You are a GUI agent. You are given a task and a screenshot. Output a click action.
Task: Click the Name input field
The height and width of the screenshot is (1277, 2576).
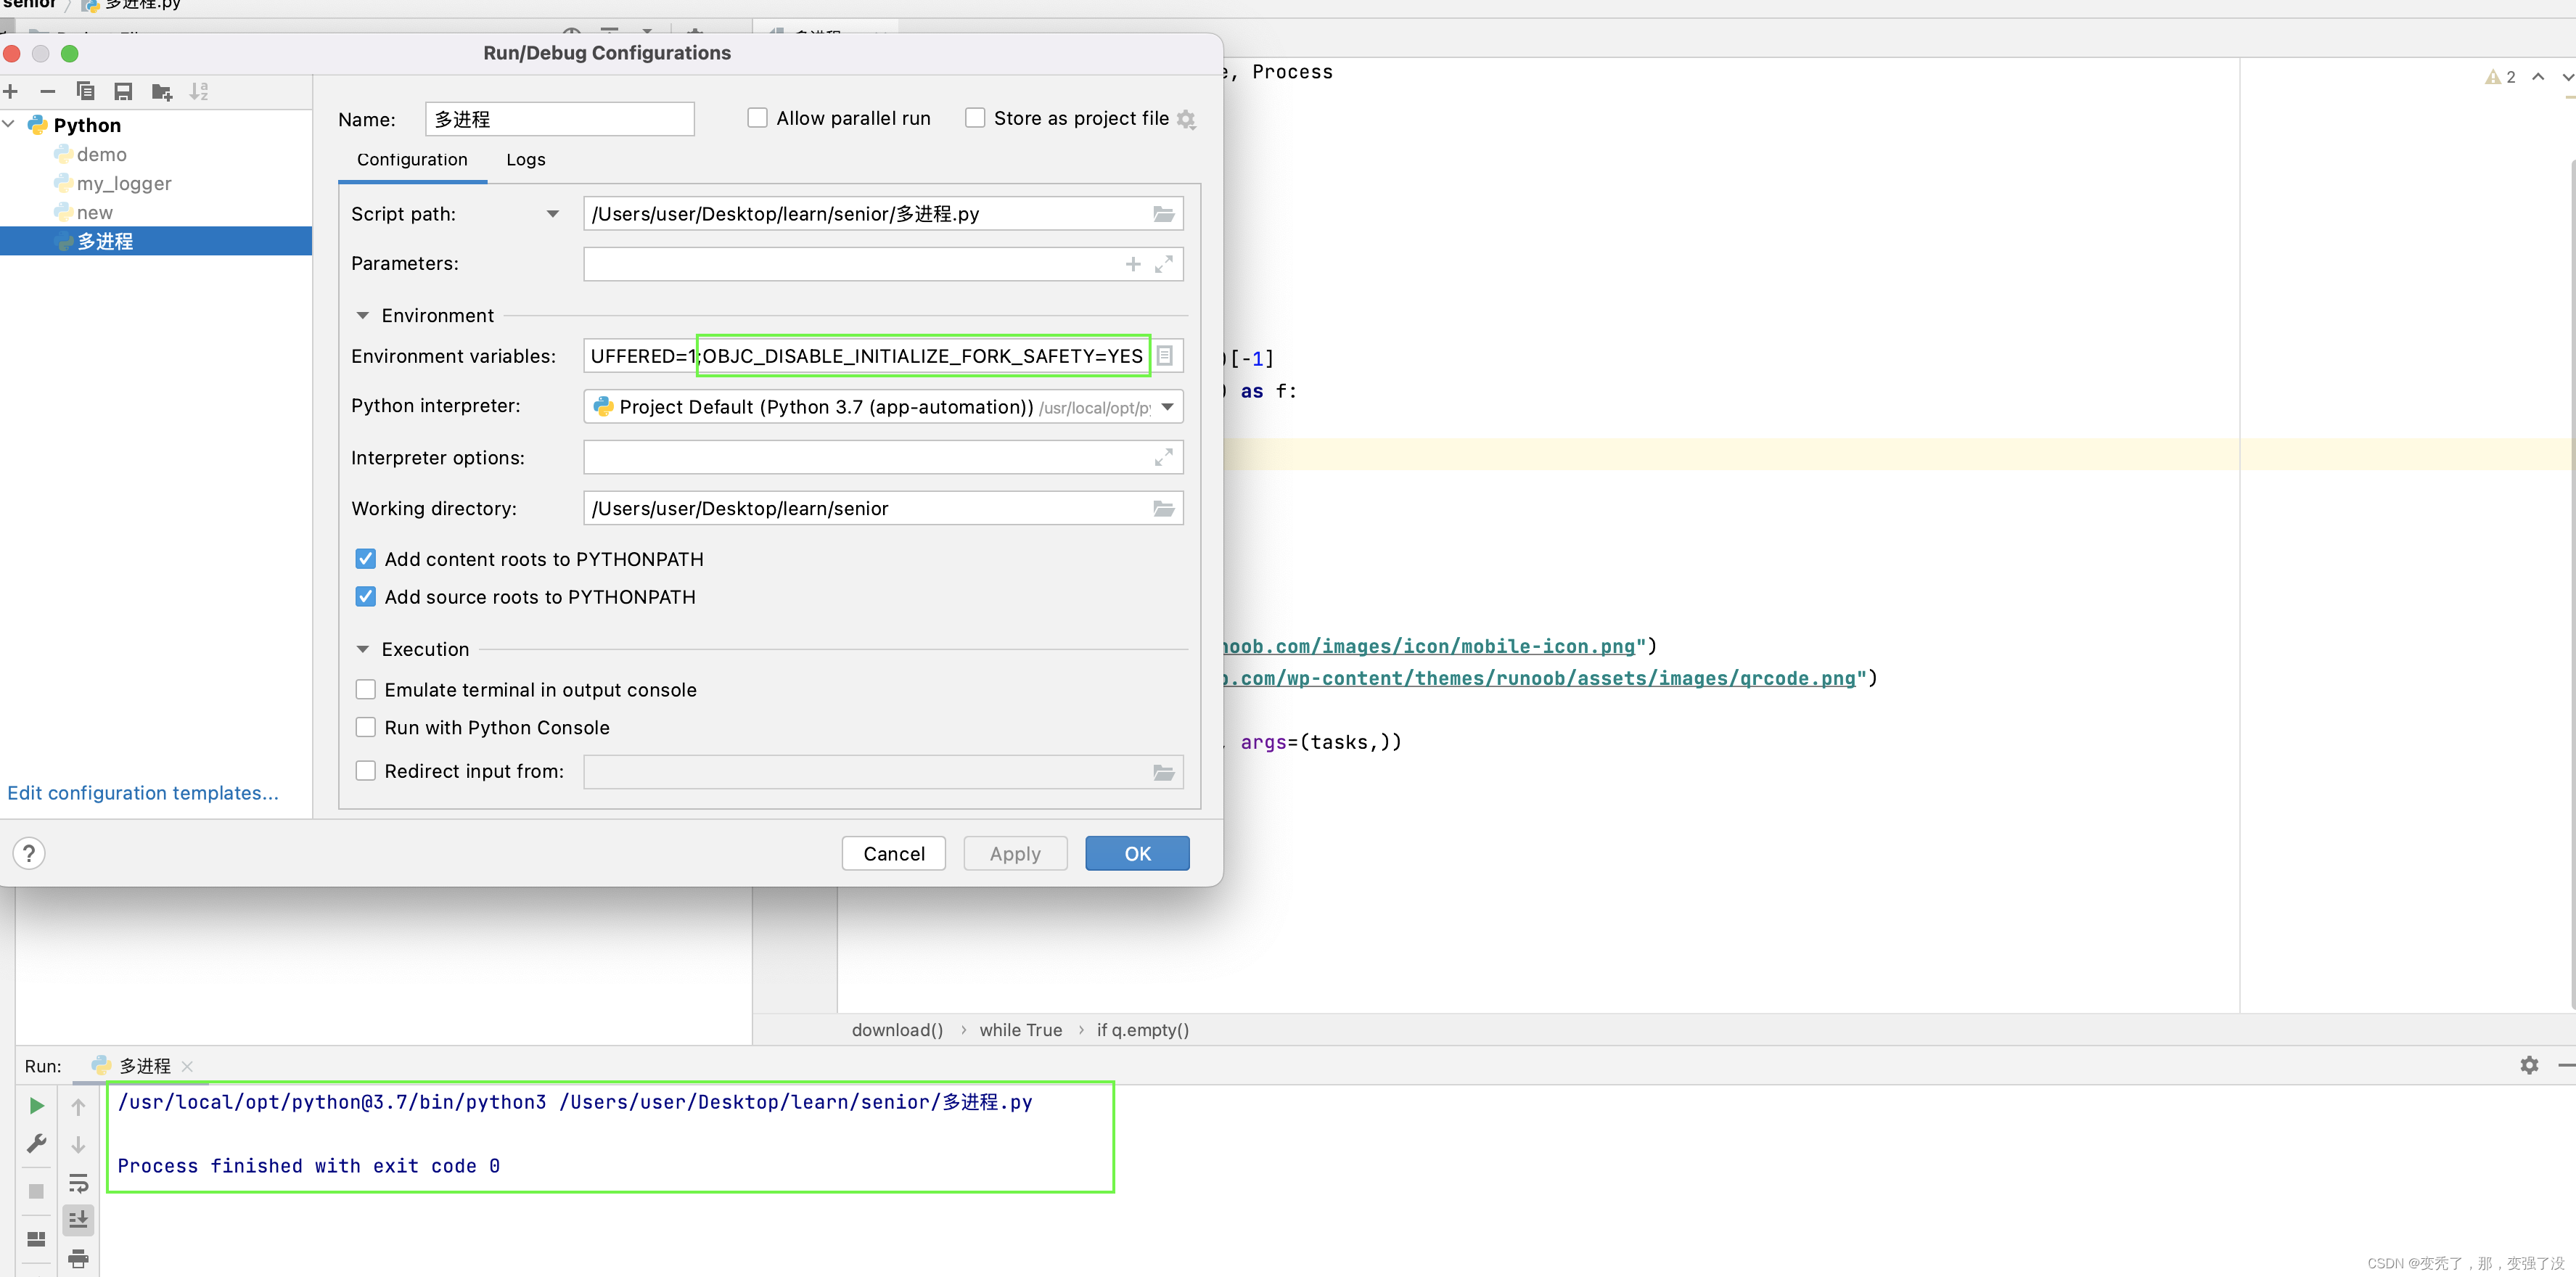pyautogui.click(x=560, y=119)
